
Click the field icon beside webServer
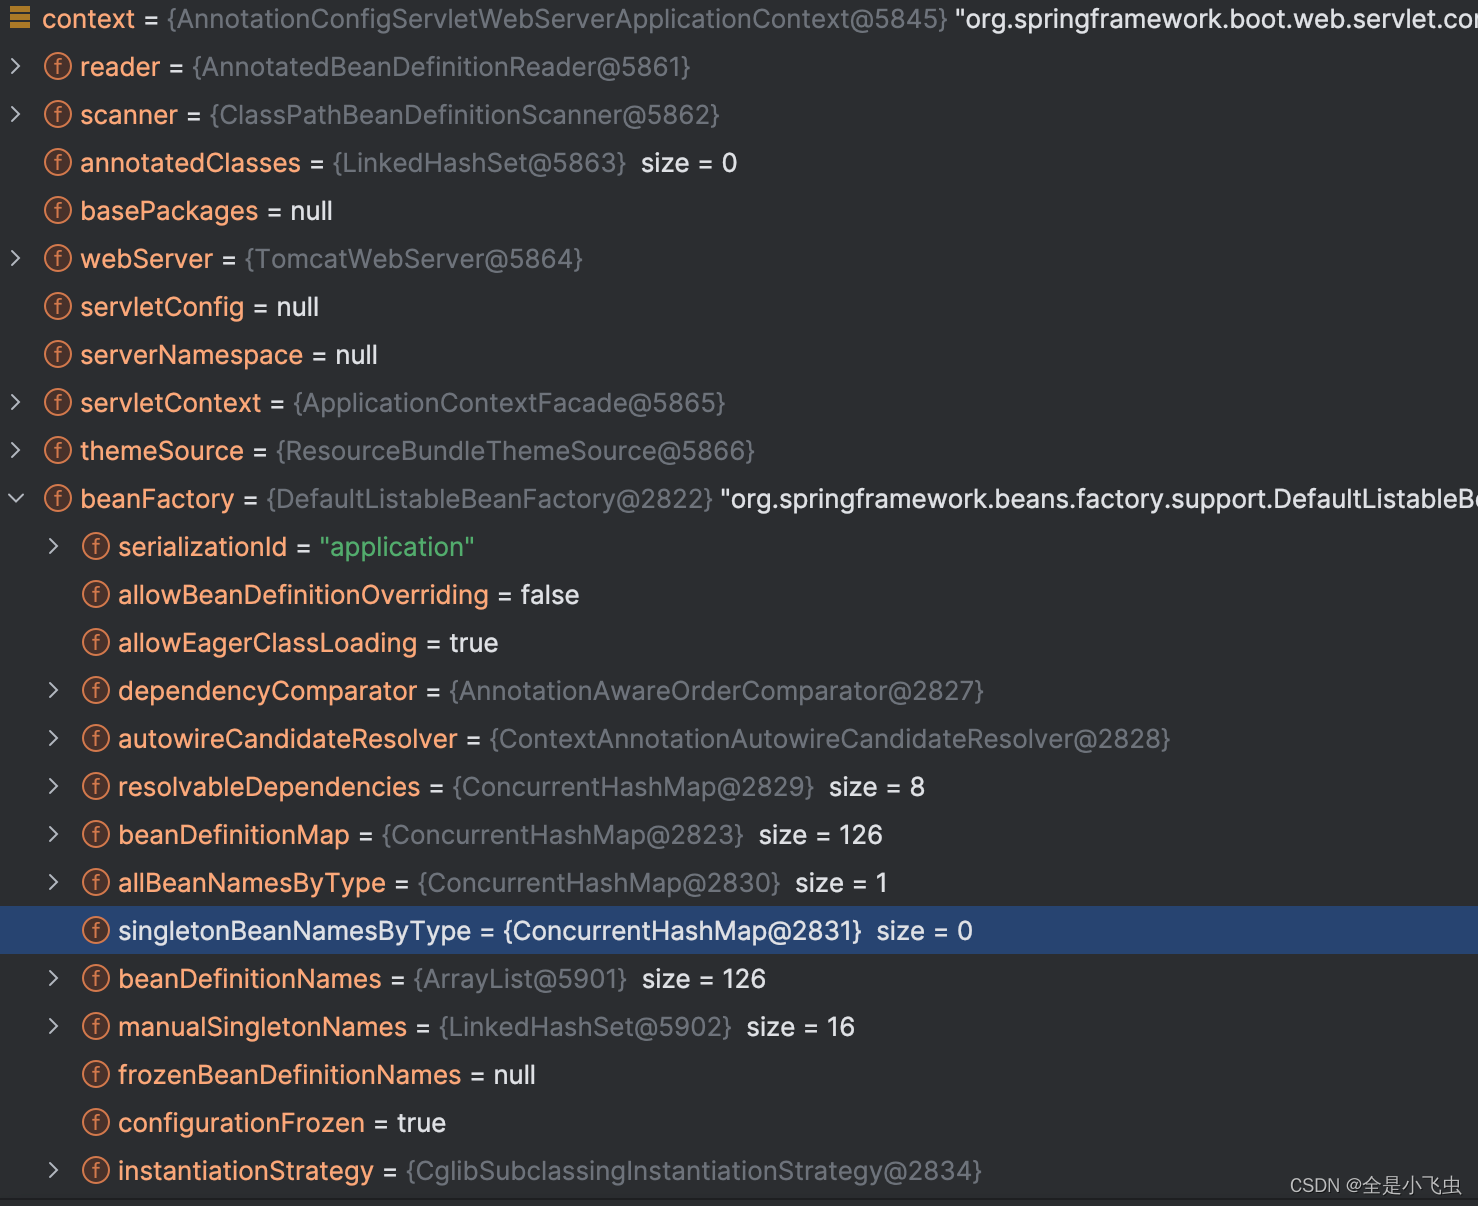[x=58, y=258]
